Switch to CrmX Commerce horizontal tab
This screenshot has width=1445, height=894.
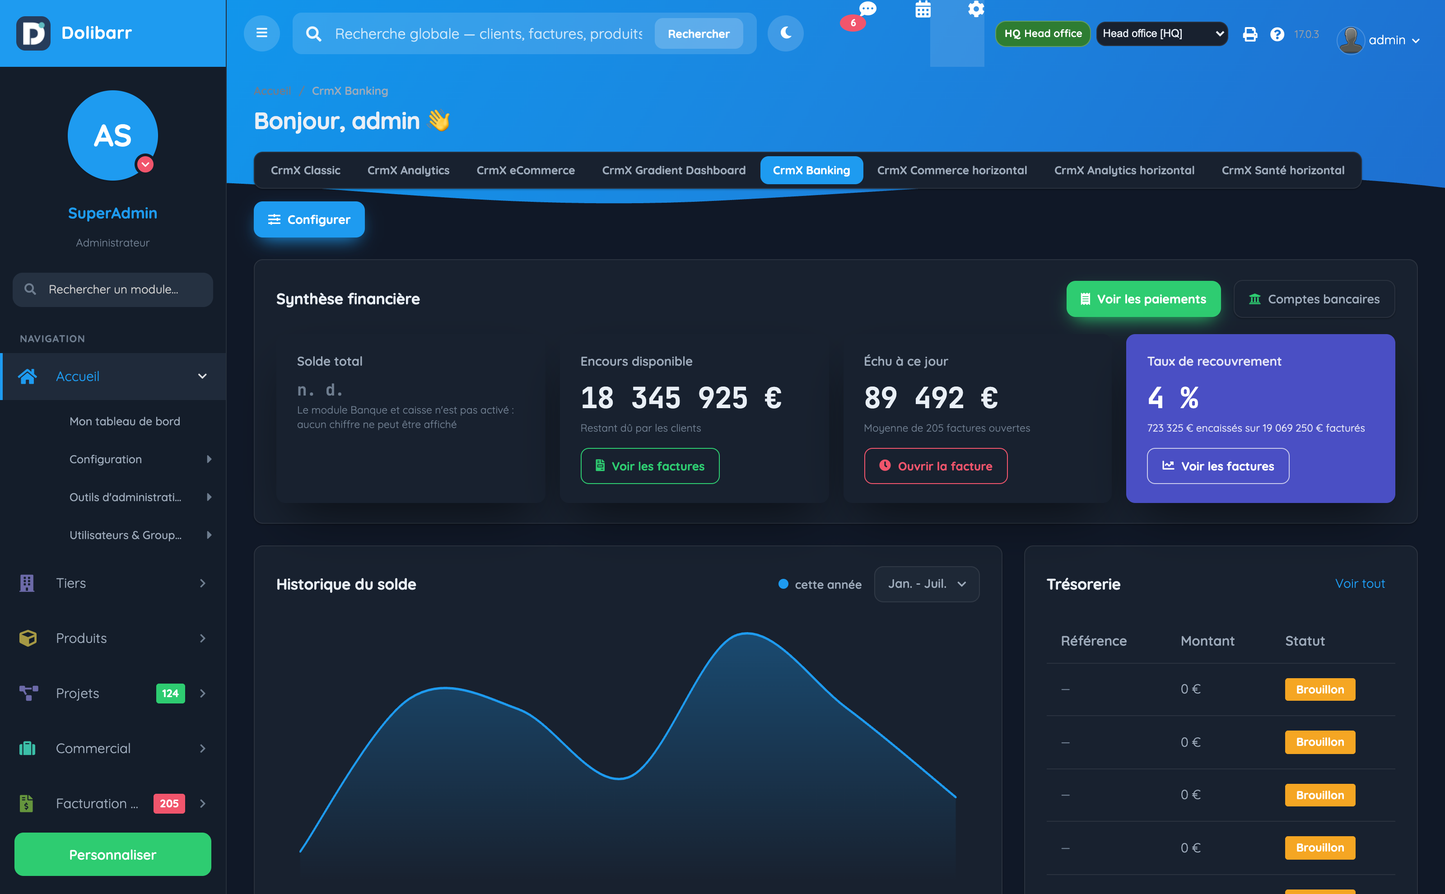pos(952,170)
